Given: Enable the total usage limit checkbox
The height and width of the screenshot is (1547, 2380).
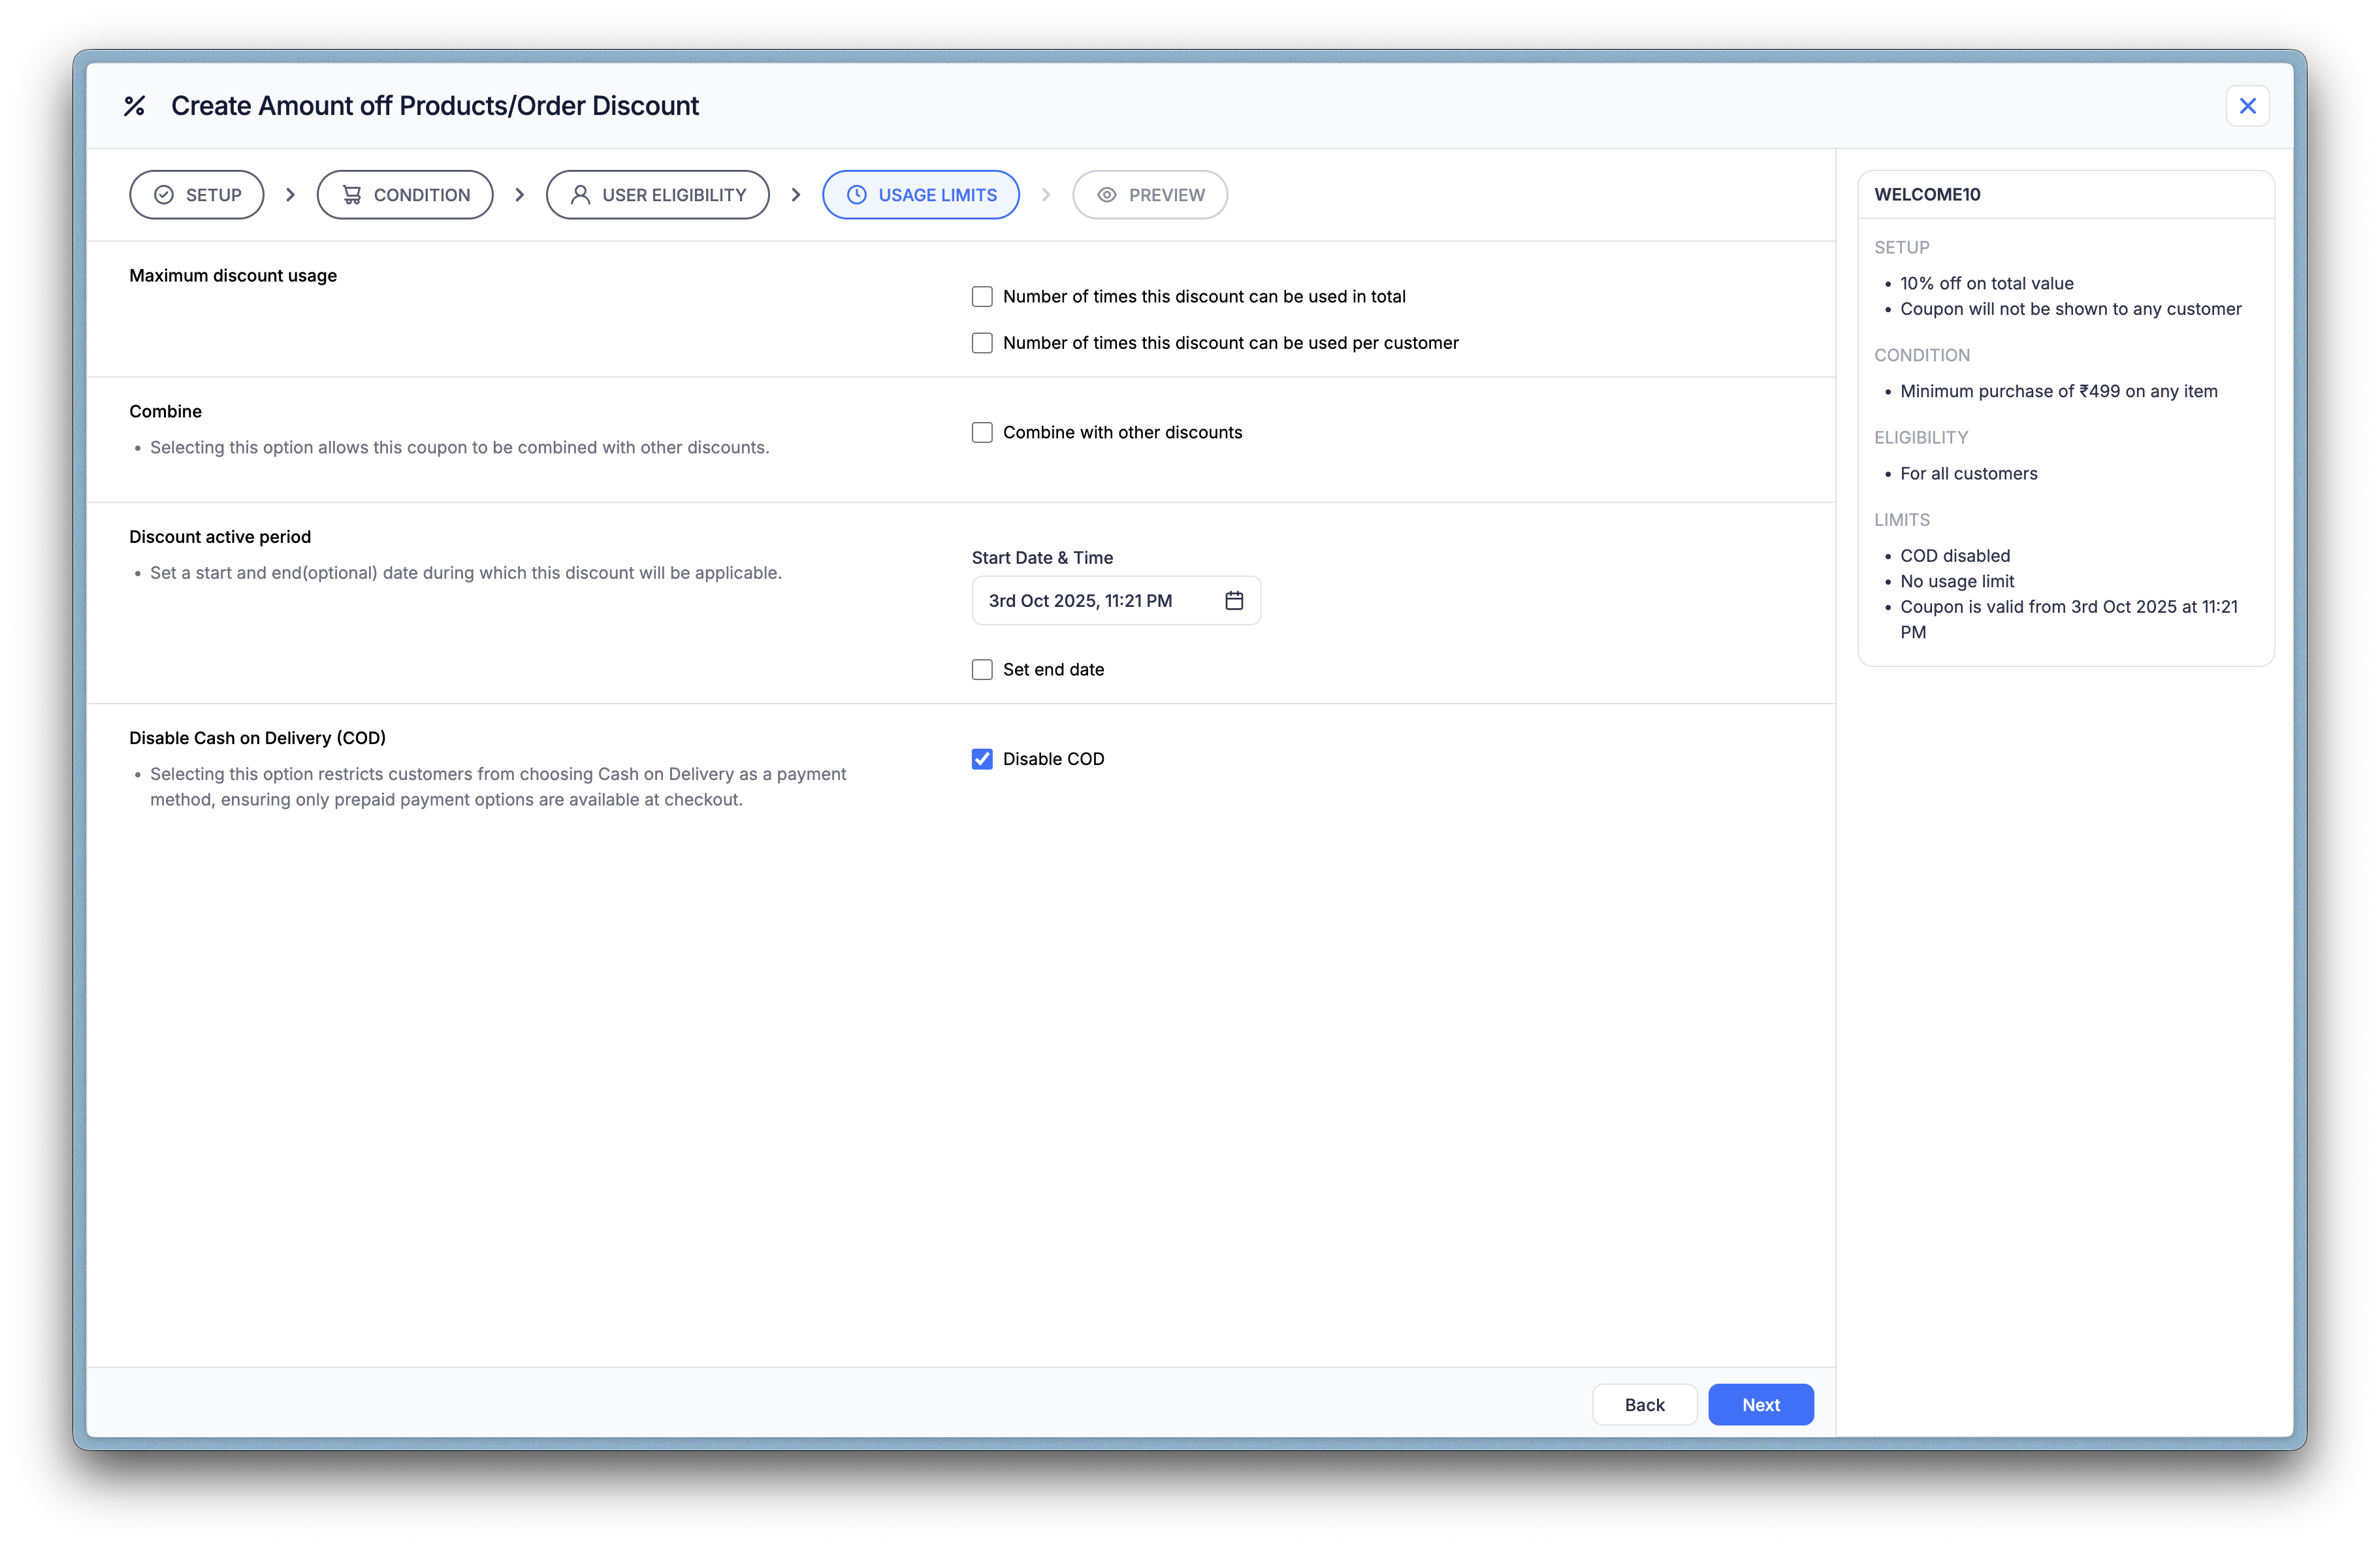Looking at the screenshot, I should pyautogui.click(x=982, y=297).
